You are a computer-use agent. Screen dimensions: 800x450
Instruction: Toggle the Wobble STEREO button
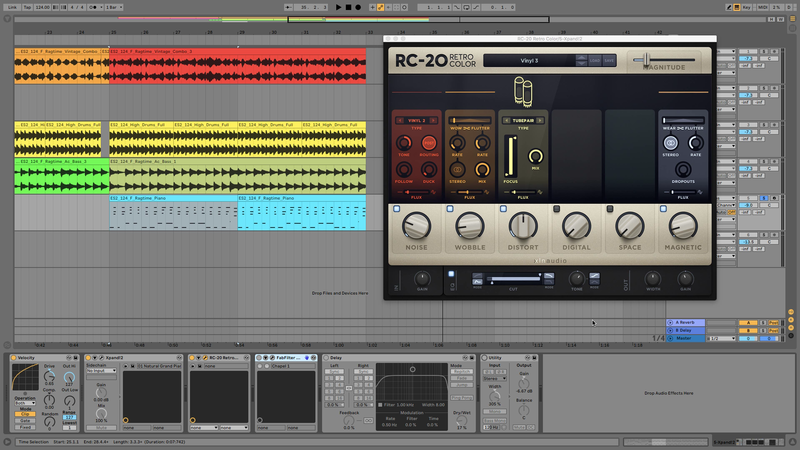coord(457,169)
